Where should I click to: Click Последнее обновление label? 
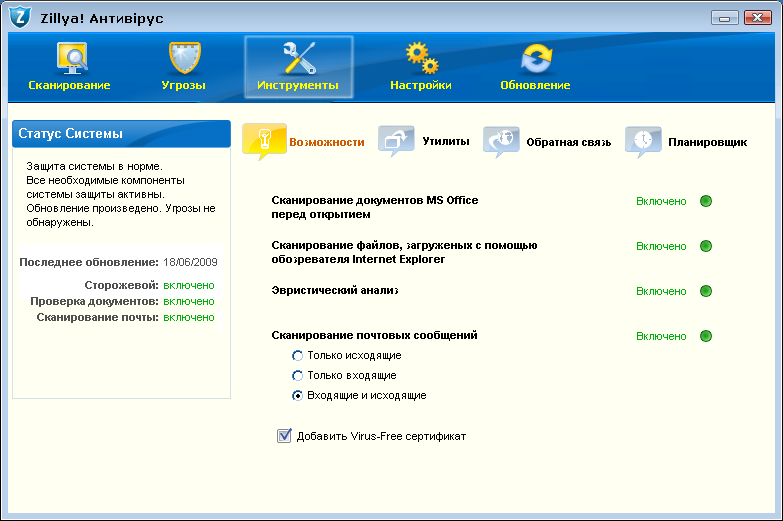(89, 262)
